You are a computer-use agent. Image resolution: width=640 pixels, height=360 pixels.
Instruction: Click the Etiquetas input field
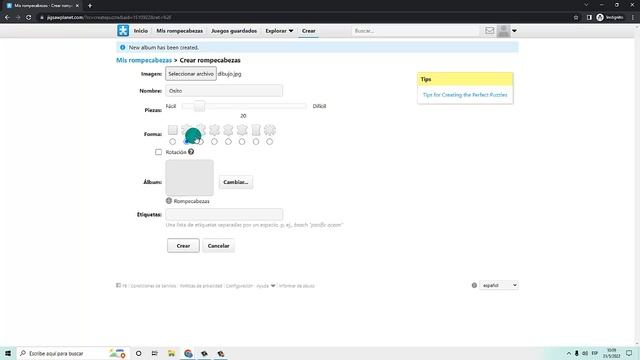point(224,214)
